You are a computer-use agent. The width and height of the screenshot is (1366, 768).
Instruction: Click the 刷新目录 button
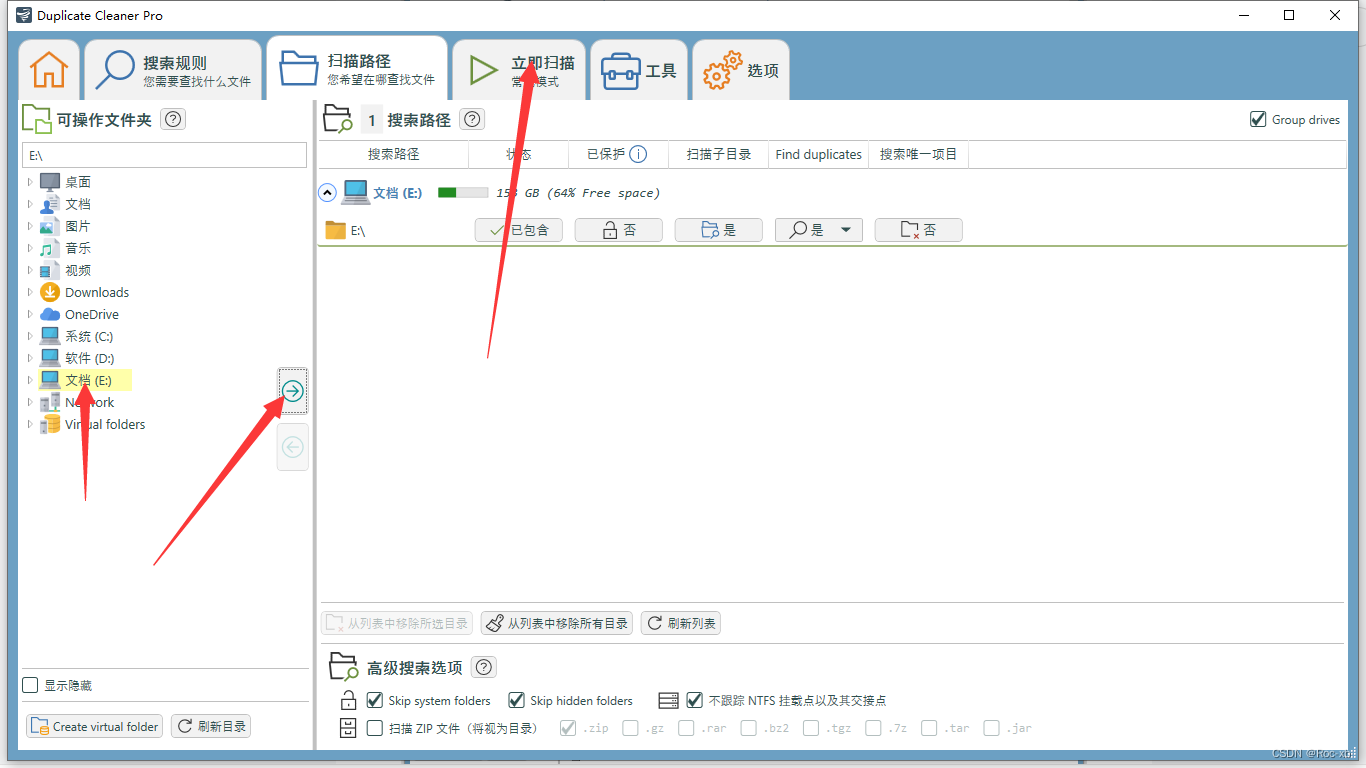211,726
